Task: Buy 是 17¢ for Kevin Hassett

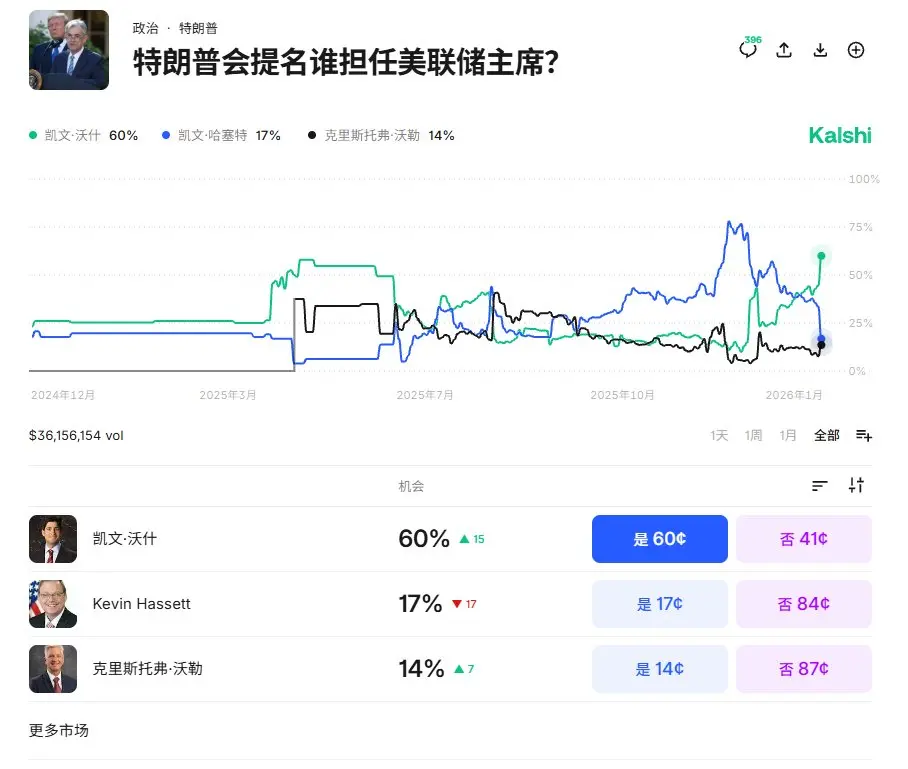Action: 660,604
